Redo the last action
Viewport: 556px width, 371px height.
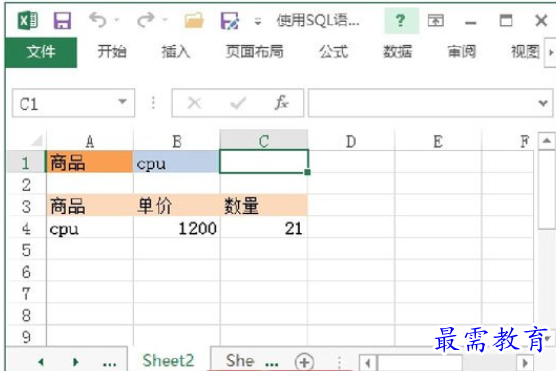[x=146, y=20]
